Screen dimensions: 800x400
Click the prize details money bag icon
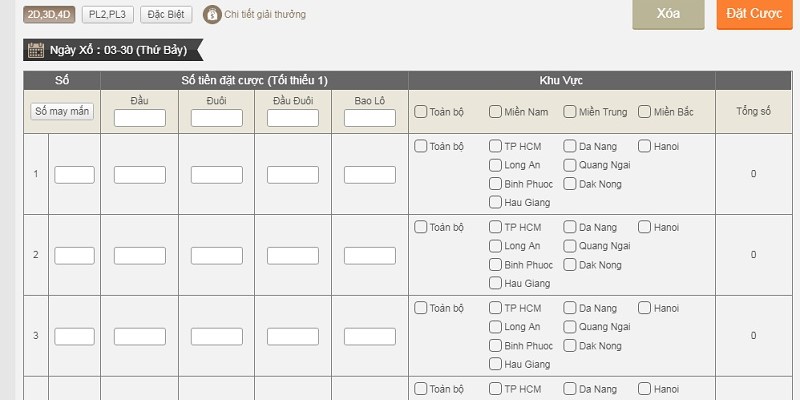coord(211,14)
